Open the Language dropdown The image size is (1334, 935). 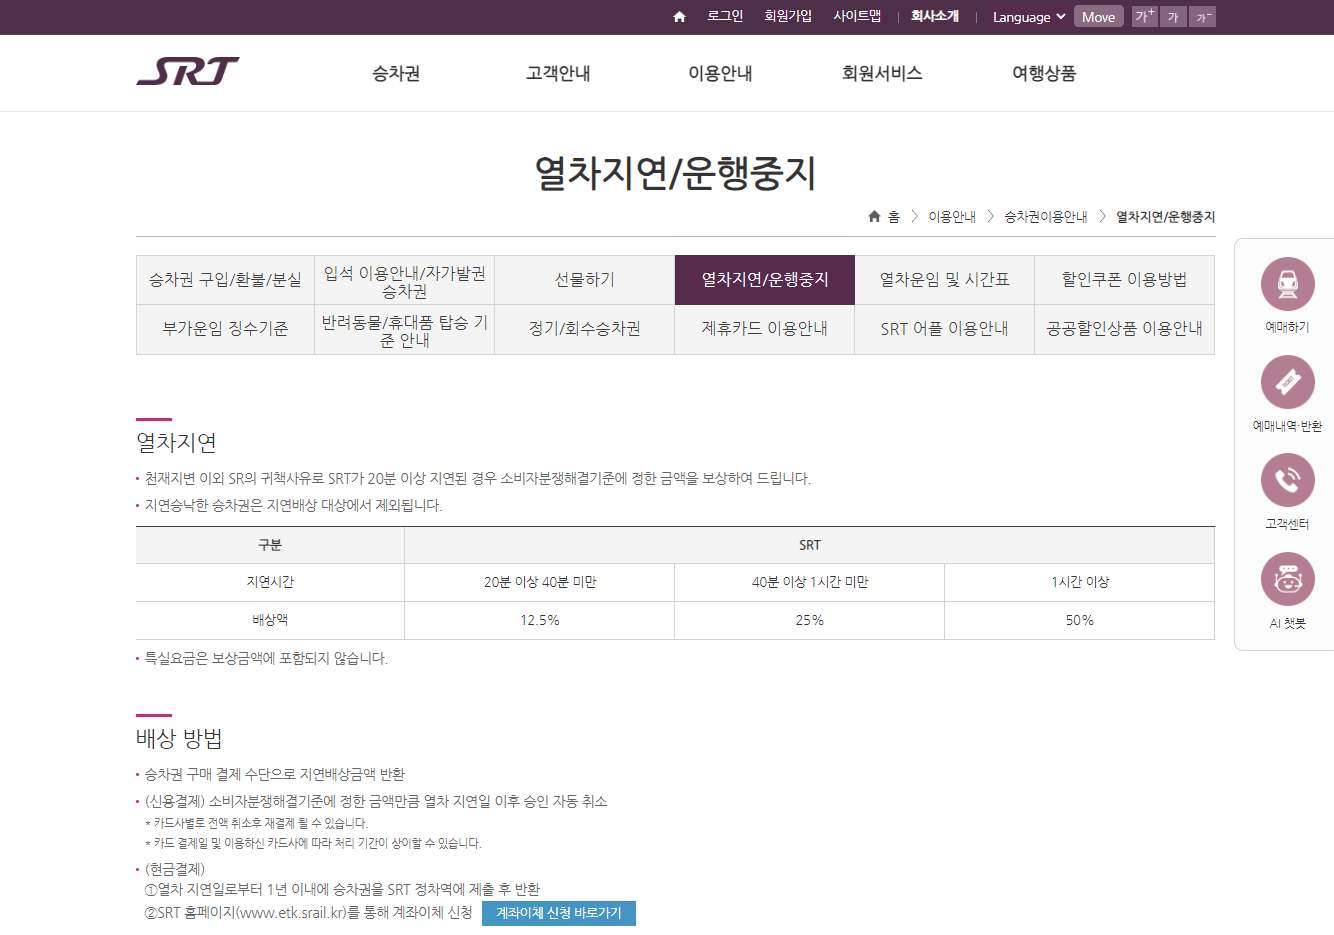point(1029,17)
